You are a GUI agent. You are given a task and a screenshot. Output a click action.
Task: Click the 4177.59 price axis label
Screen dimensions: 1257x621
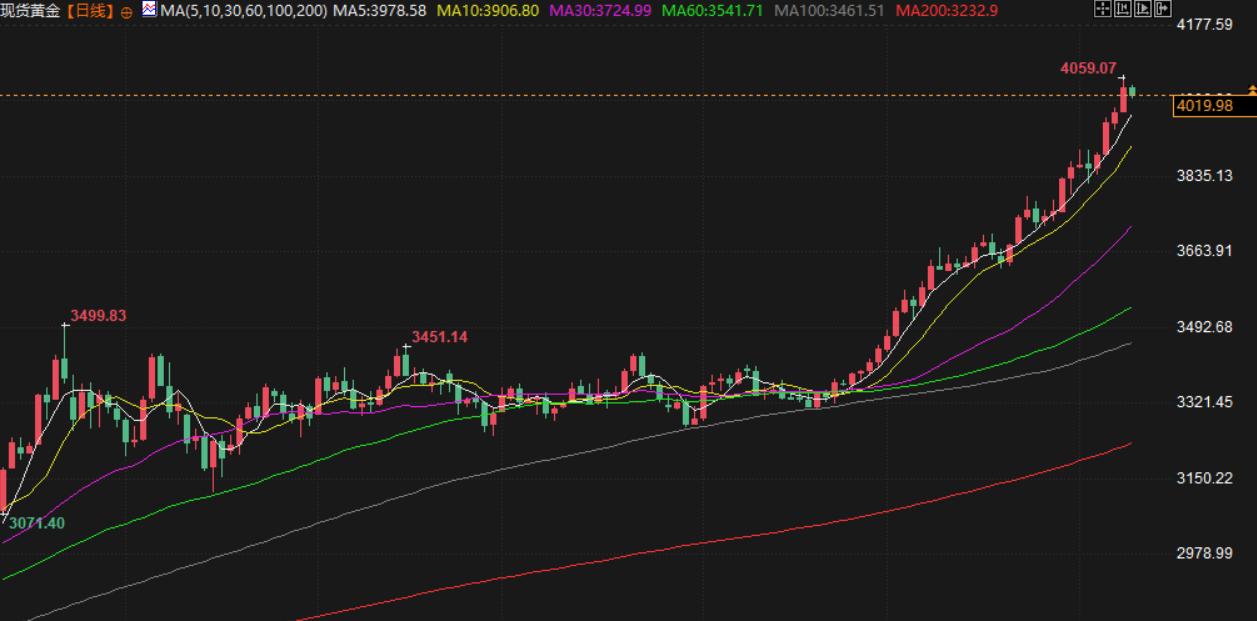tap(1204, 24)
